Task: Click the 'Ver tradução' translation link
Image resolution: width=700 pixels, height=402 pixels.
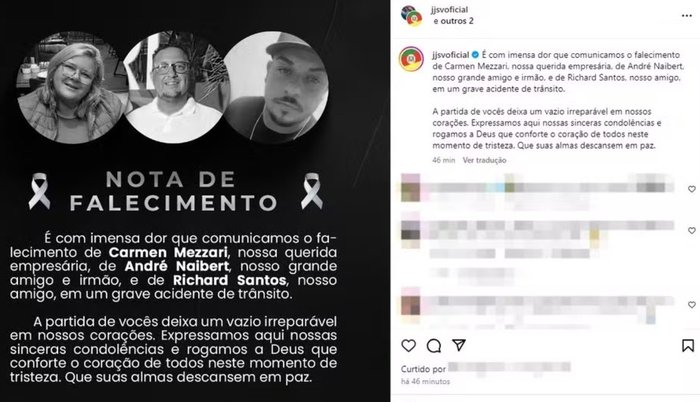Action: coord(484,160)
